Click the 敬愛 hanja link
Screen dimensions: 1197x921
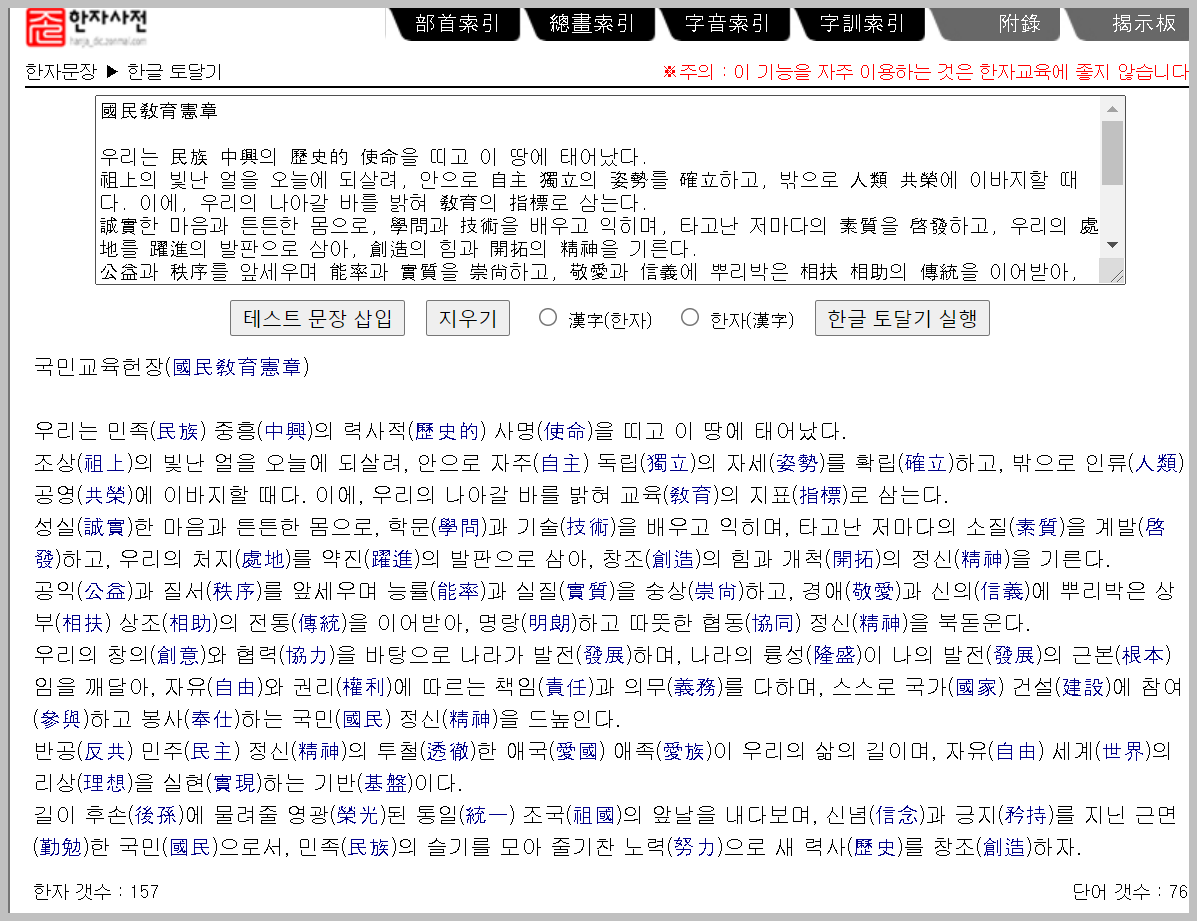click(x=873, y=592)
